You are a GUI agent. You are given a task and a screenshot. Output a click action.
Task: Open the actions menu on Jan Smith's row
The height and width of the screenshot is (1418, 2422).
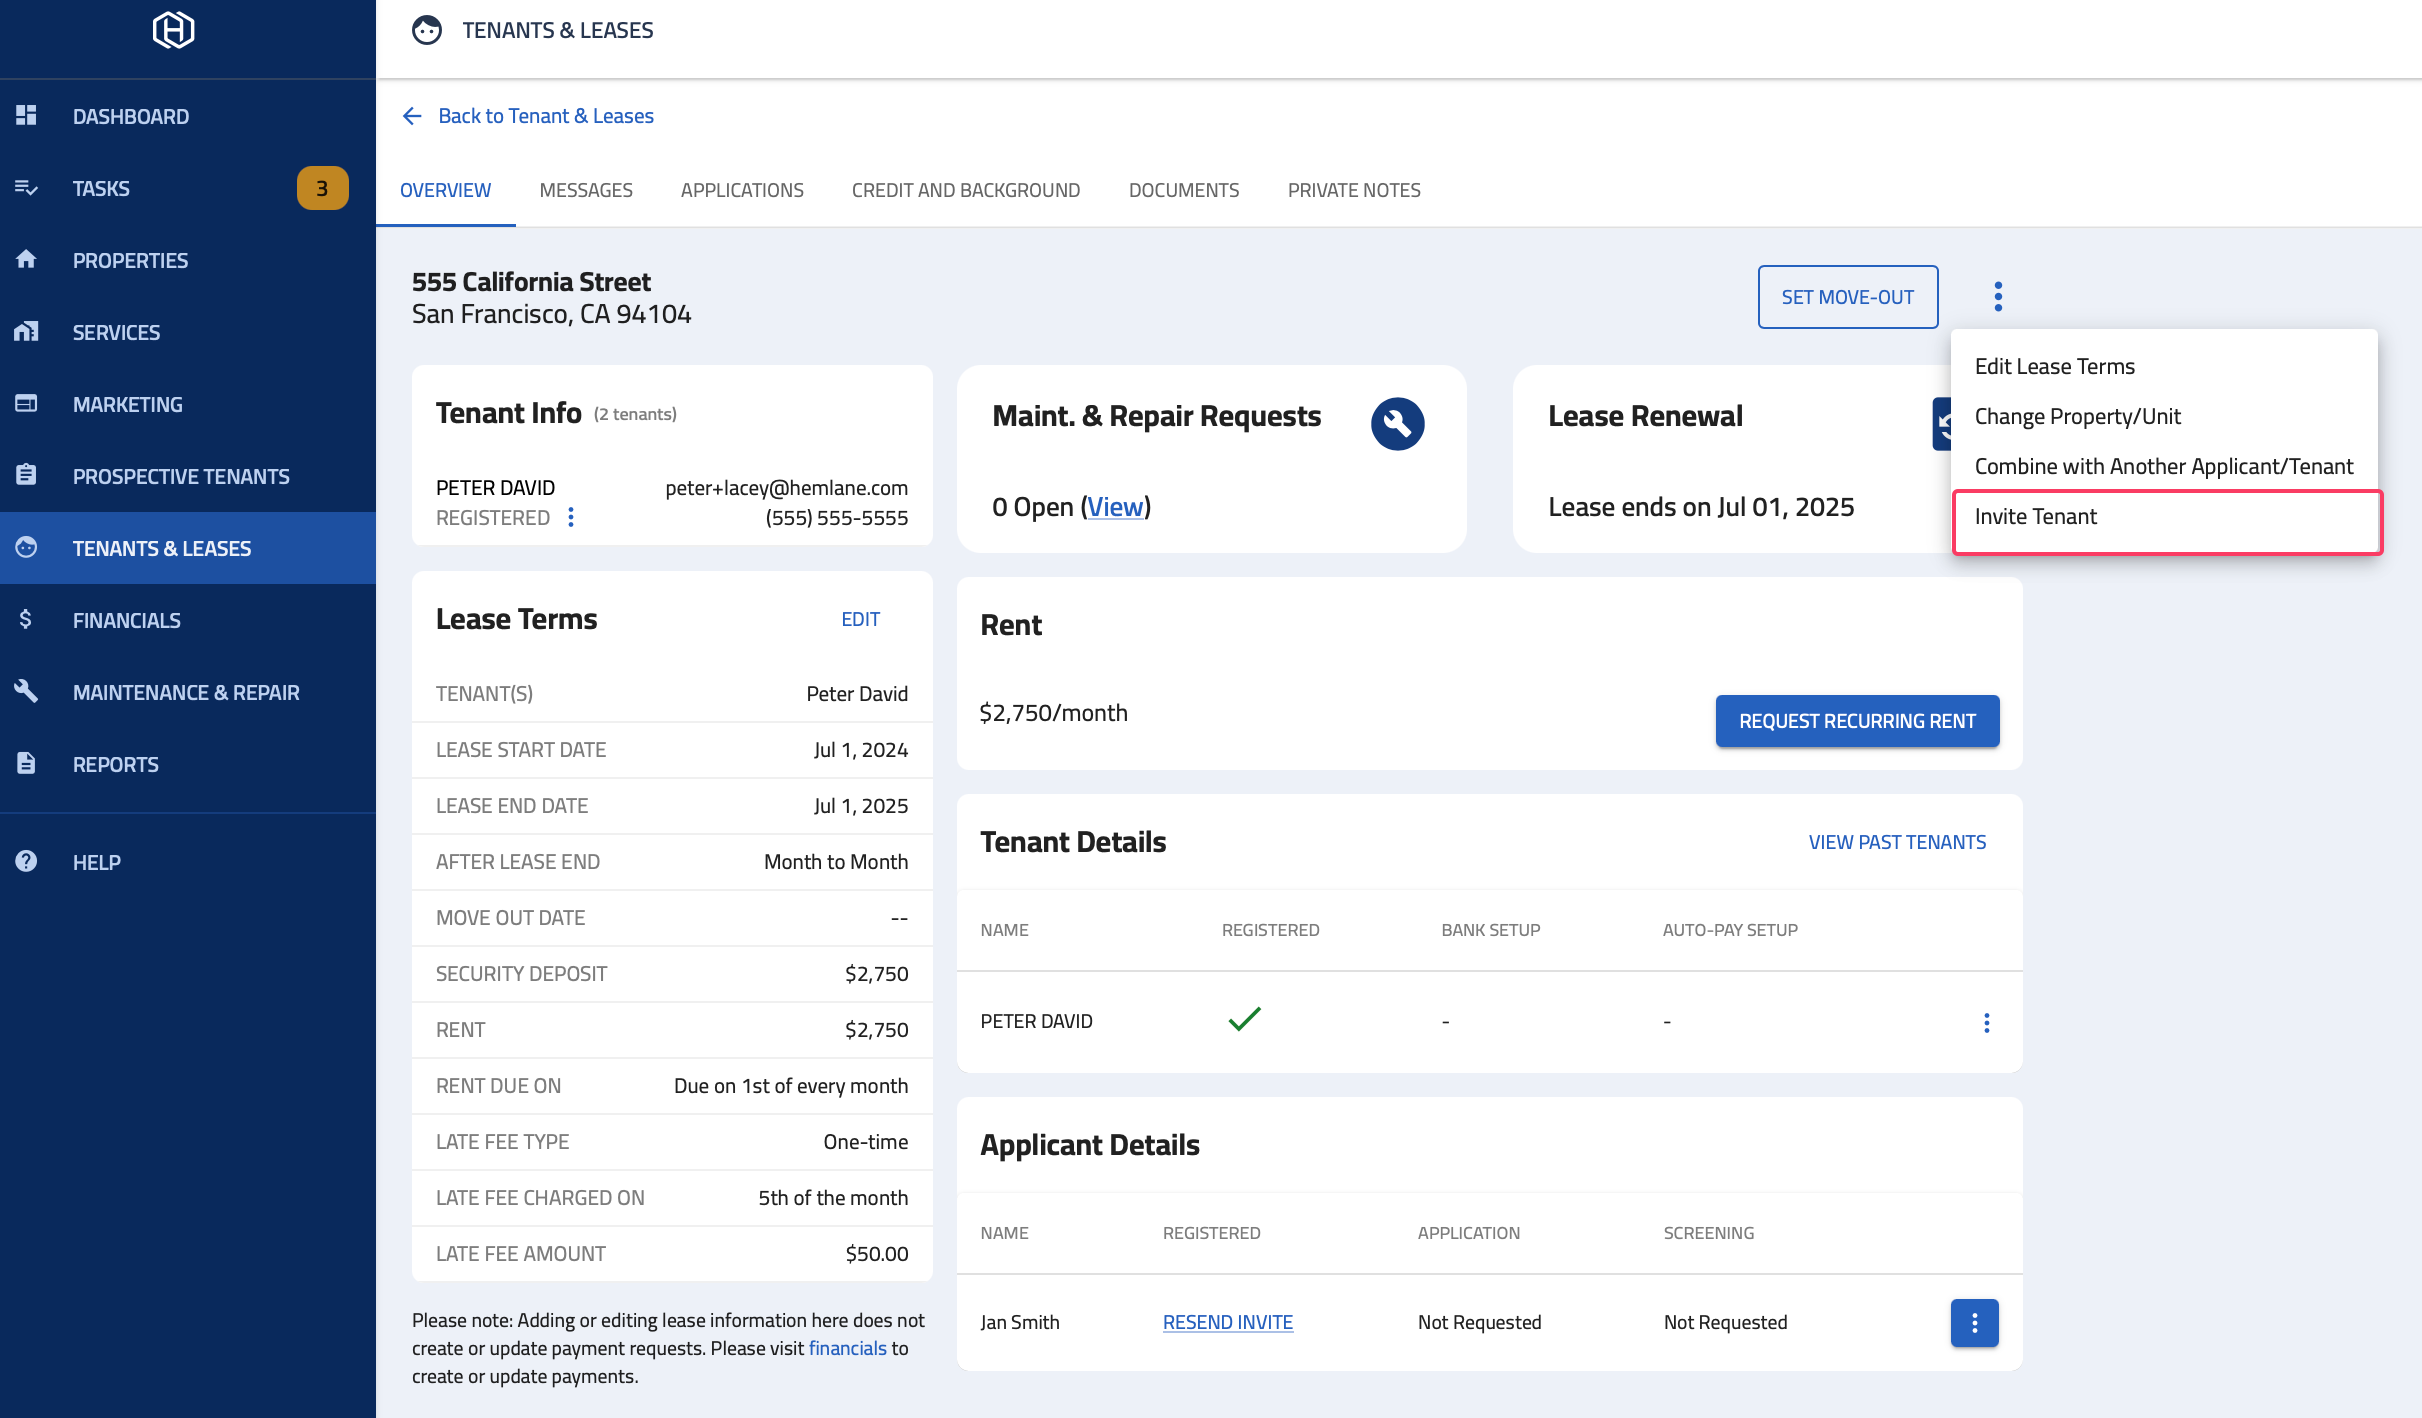click(1974, 1322)
